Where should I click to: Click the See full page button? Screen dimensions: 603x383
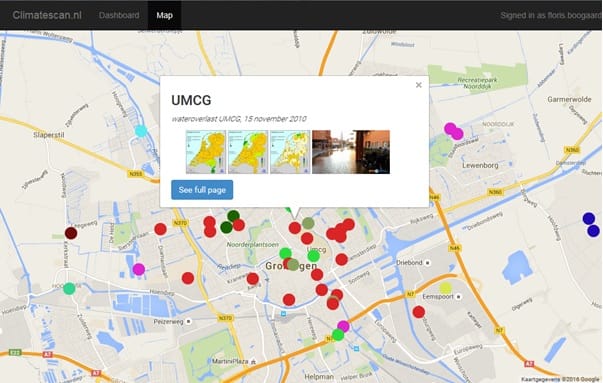[202, 190]
